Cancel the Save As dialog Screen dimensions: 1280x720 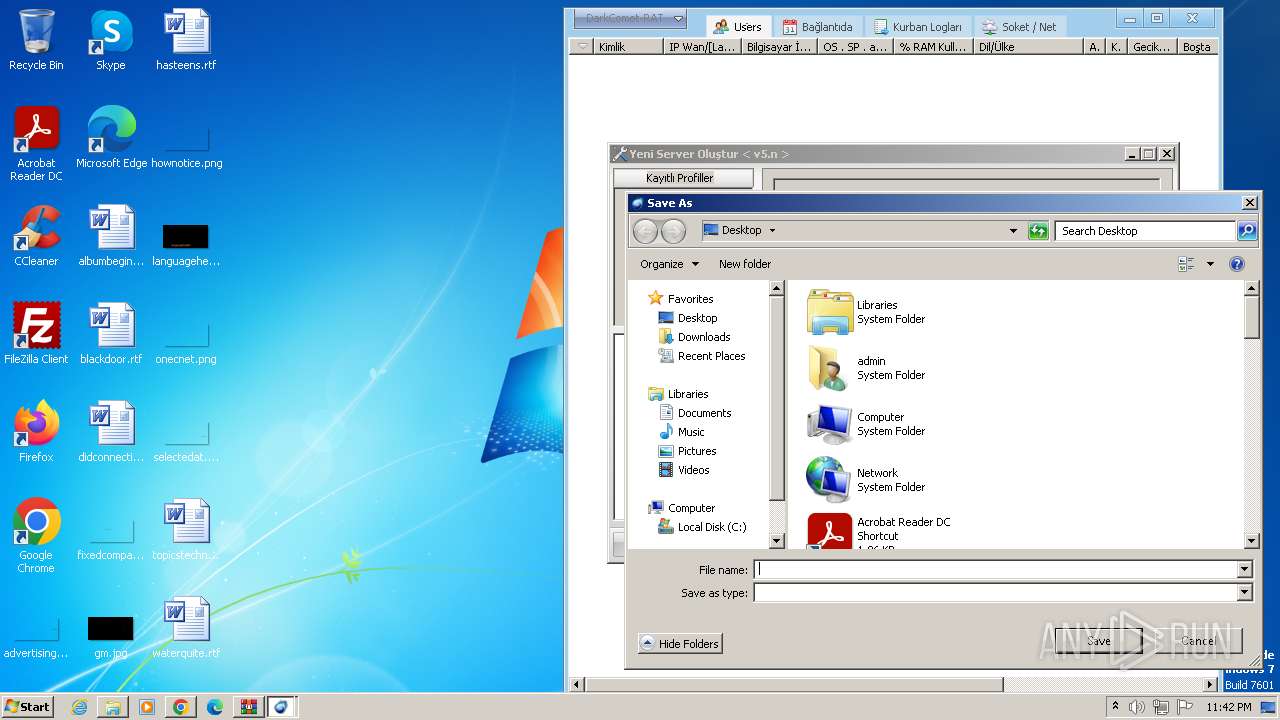(x=1198, y=641)
